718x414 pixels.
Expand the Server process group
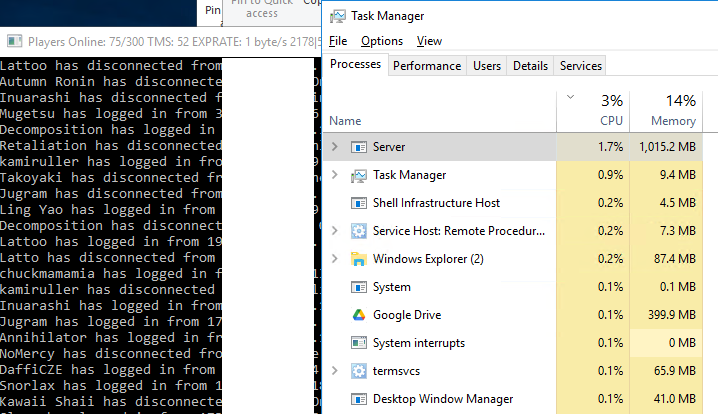pos(335,147)
